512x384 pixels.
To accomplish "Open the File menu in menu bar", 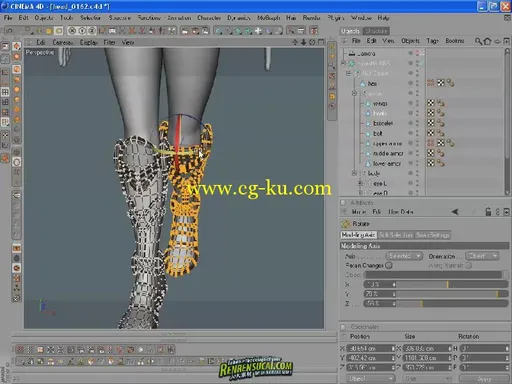I will click(8, 18).
